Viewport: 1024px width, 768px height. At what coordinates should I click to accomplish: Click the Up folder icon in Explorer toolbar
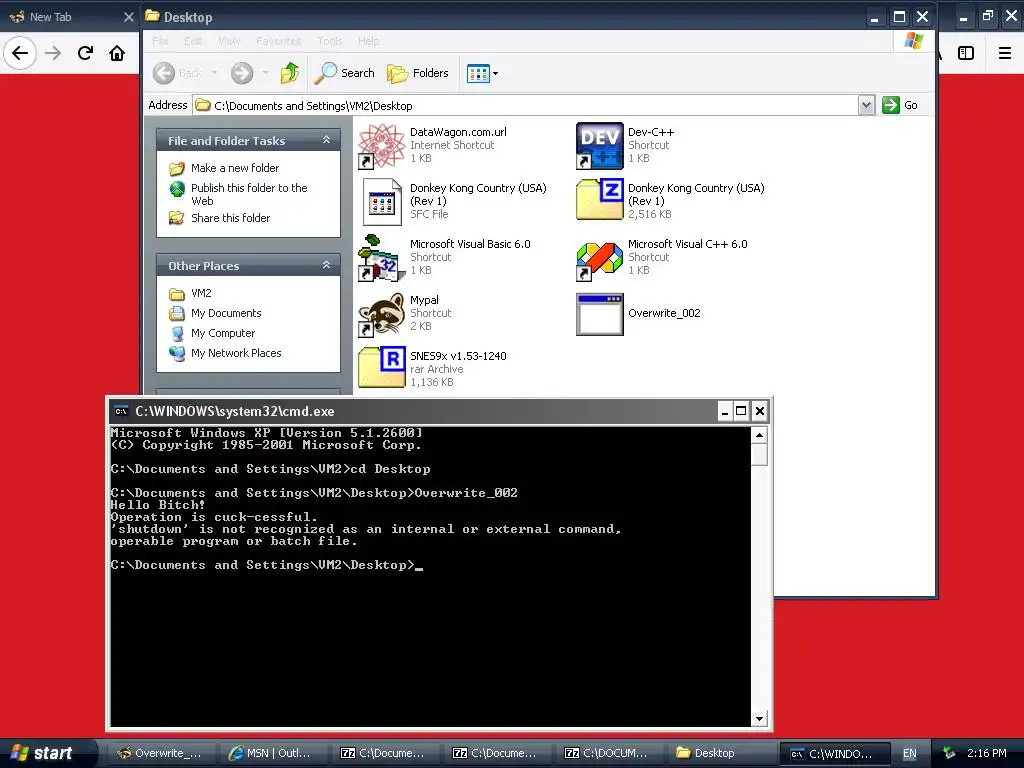point(290,73)
